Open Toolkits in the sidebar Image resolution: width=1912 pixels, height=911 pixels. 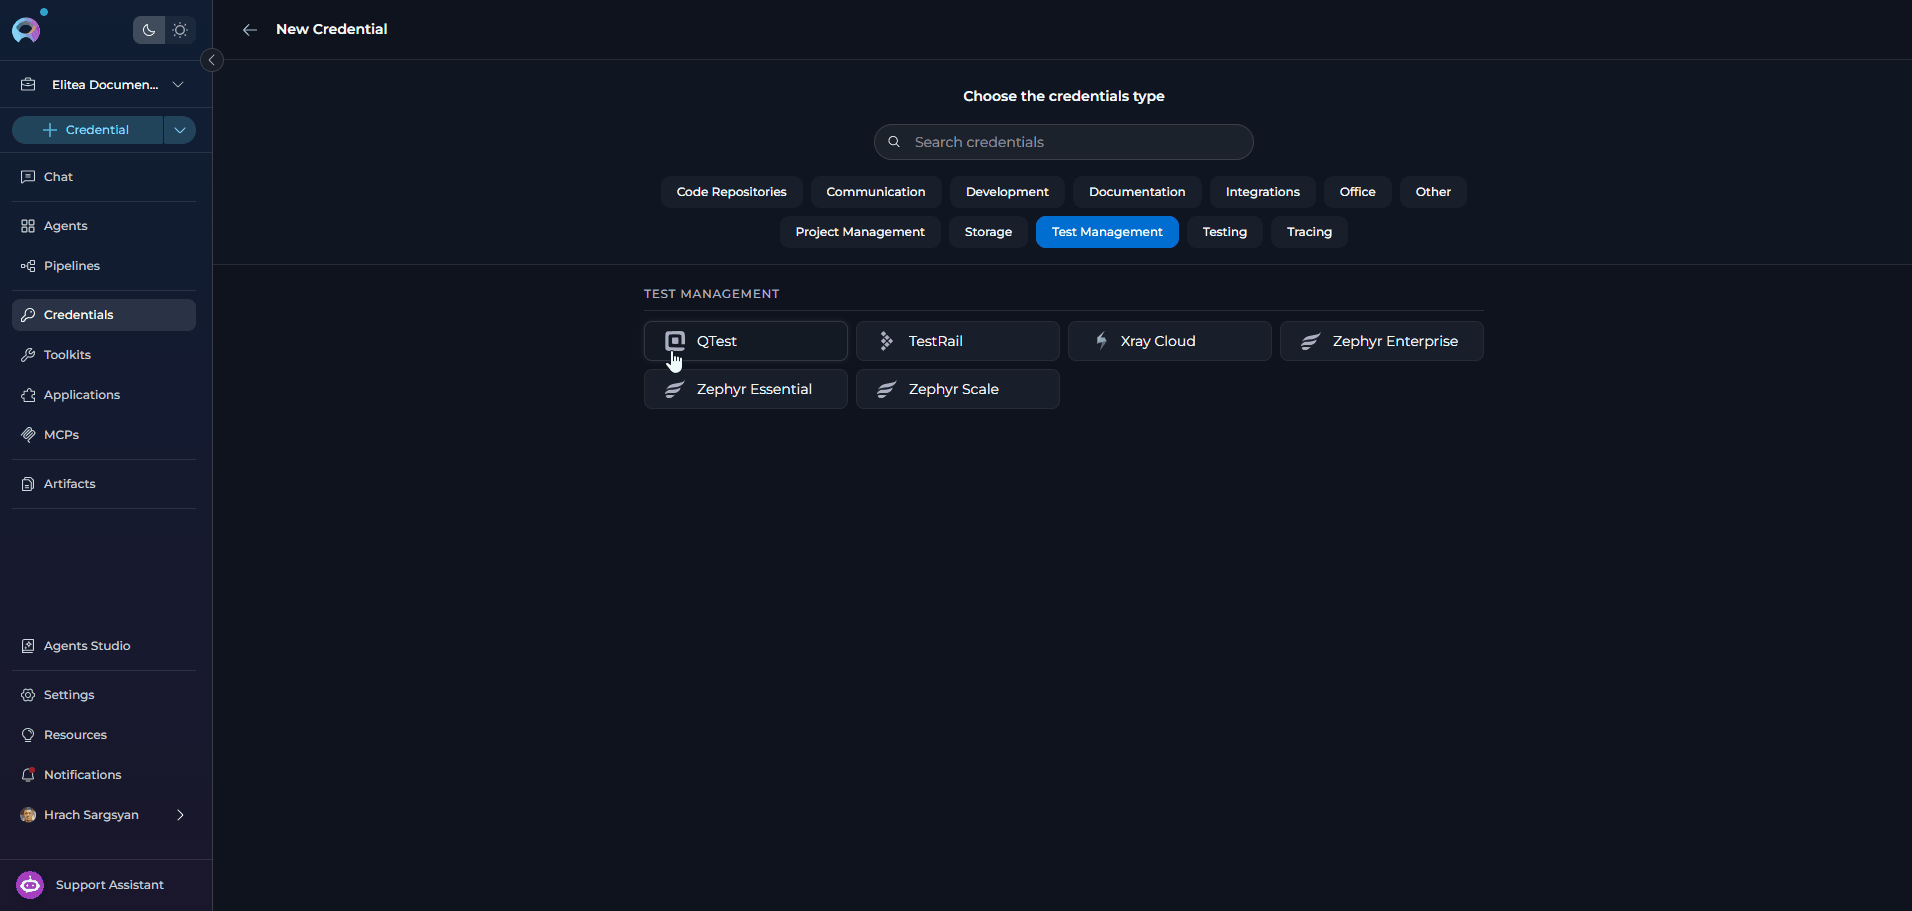(x=104, y=355)
